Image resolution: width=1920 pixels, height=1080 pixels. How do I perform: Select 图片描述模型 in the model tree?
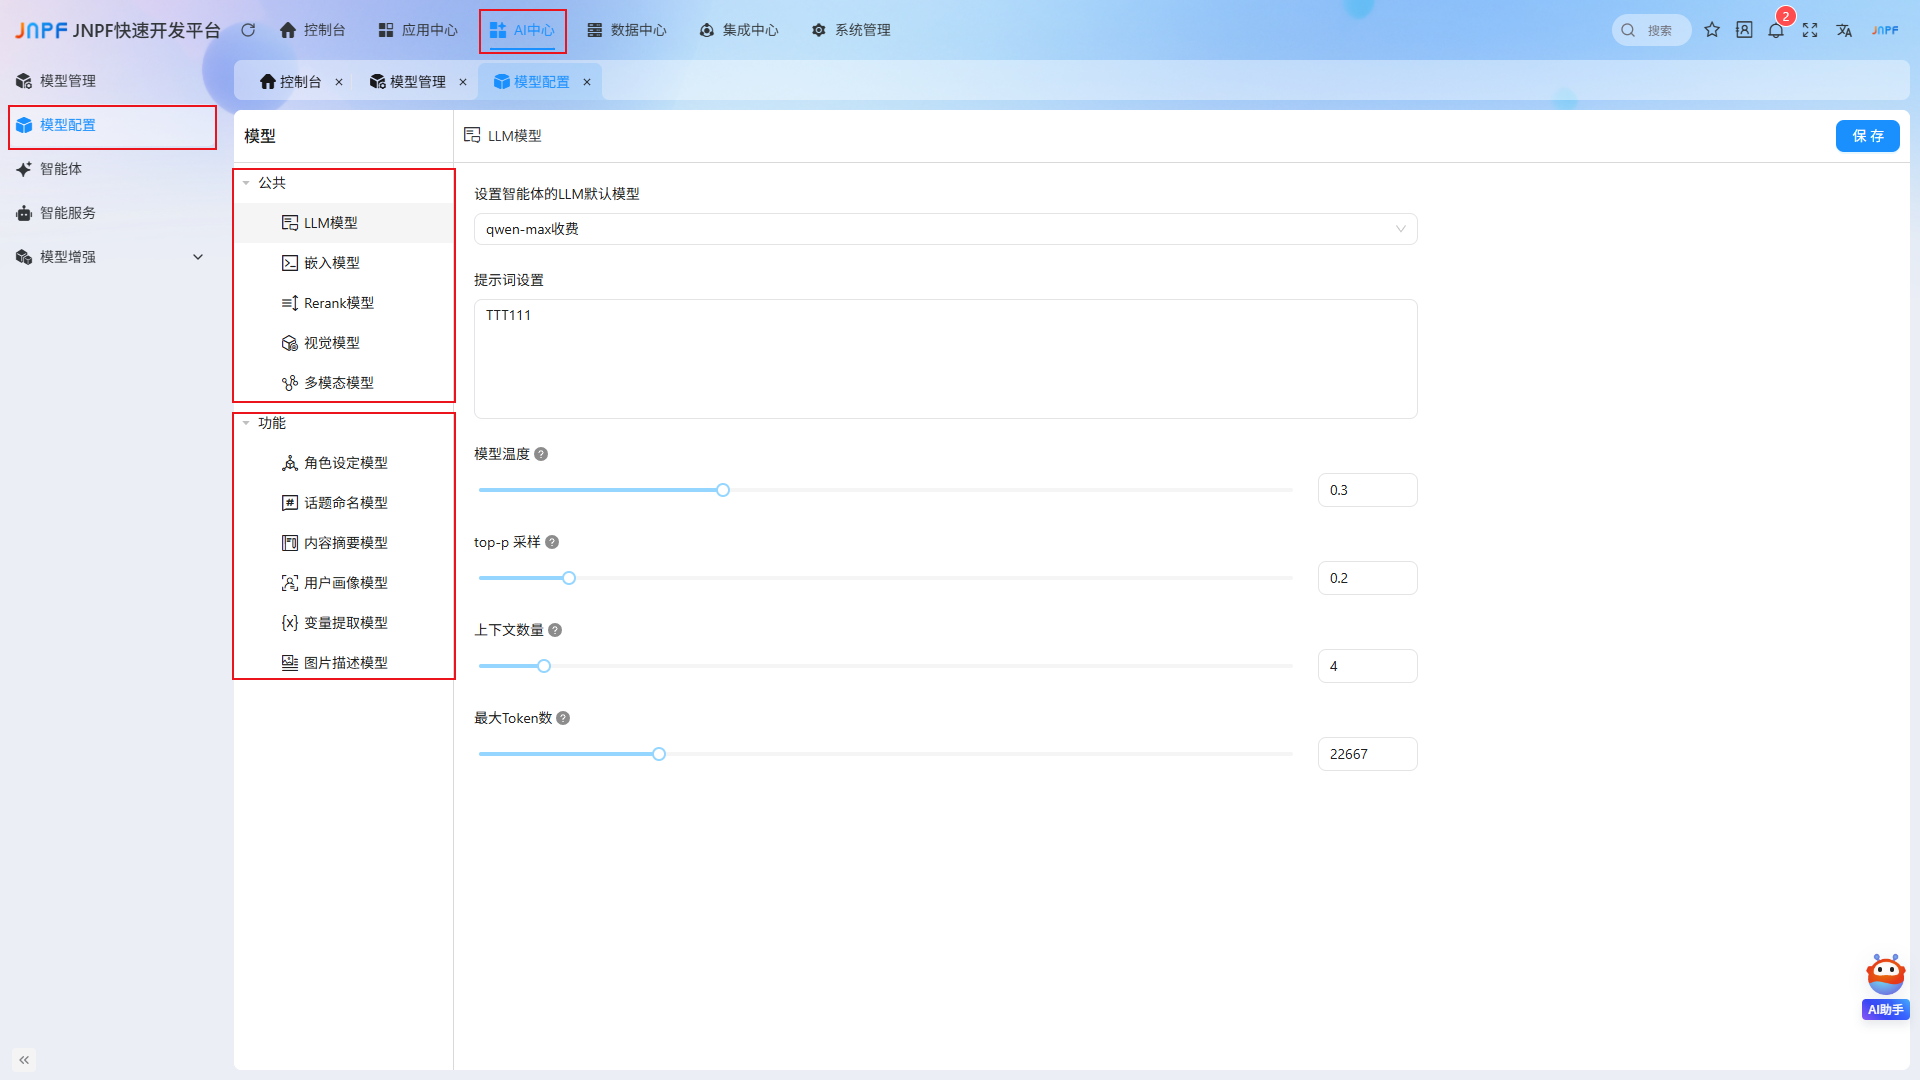[x=344, y=663]
